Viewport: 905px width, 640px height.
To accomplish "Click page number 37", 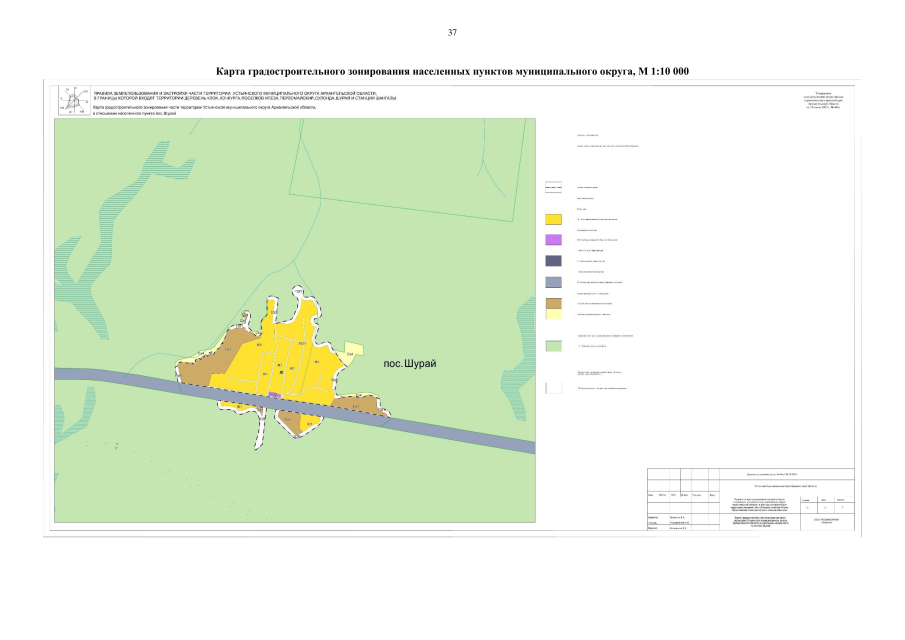I will coord(452,32).
